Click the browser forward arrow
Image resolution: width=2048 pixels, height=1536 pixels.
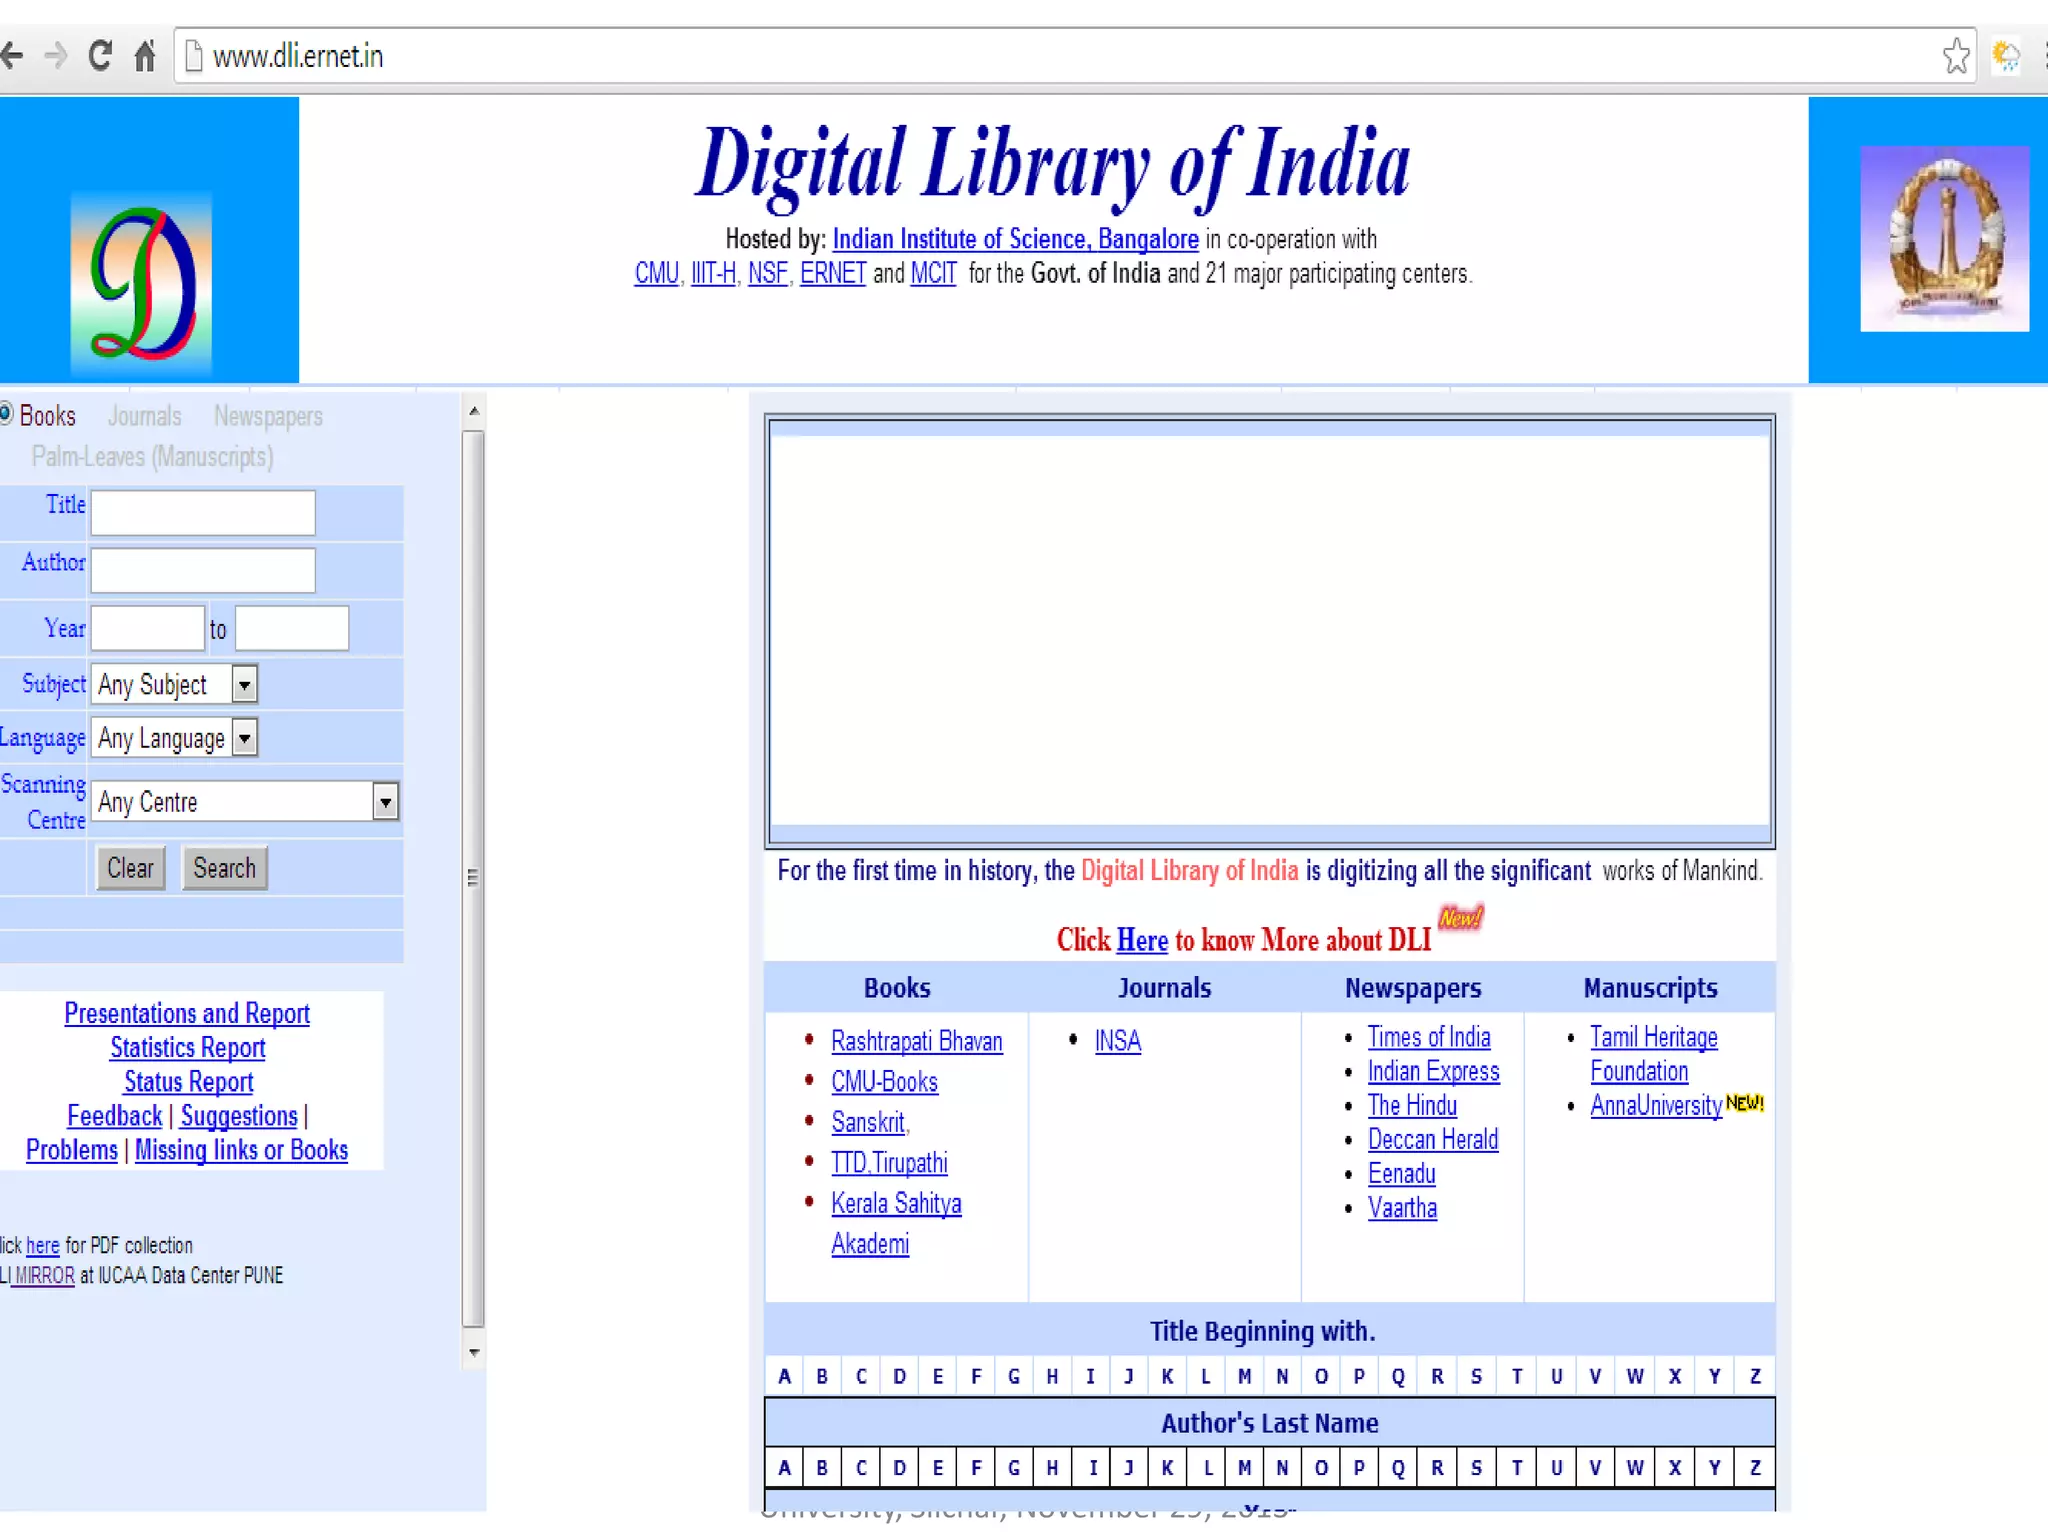tap(56, 55)
